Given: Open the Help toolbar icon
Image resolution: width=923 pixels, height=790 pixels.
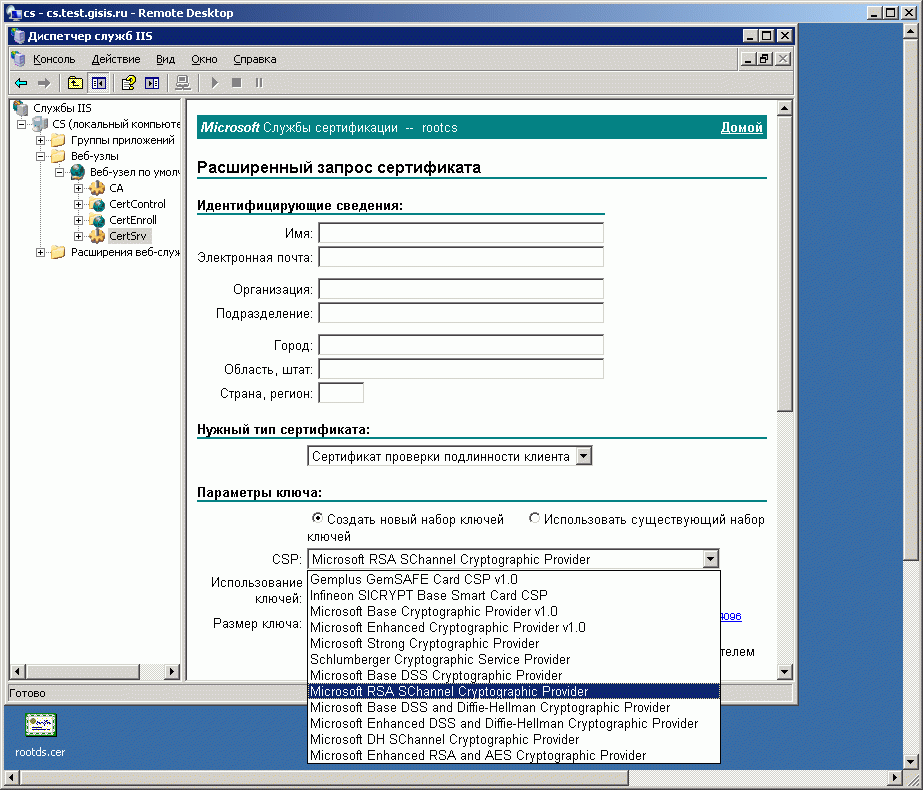Looking at the screenshot, I should point(128,83).
